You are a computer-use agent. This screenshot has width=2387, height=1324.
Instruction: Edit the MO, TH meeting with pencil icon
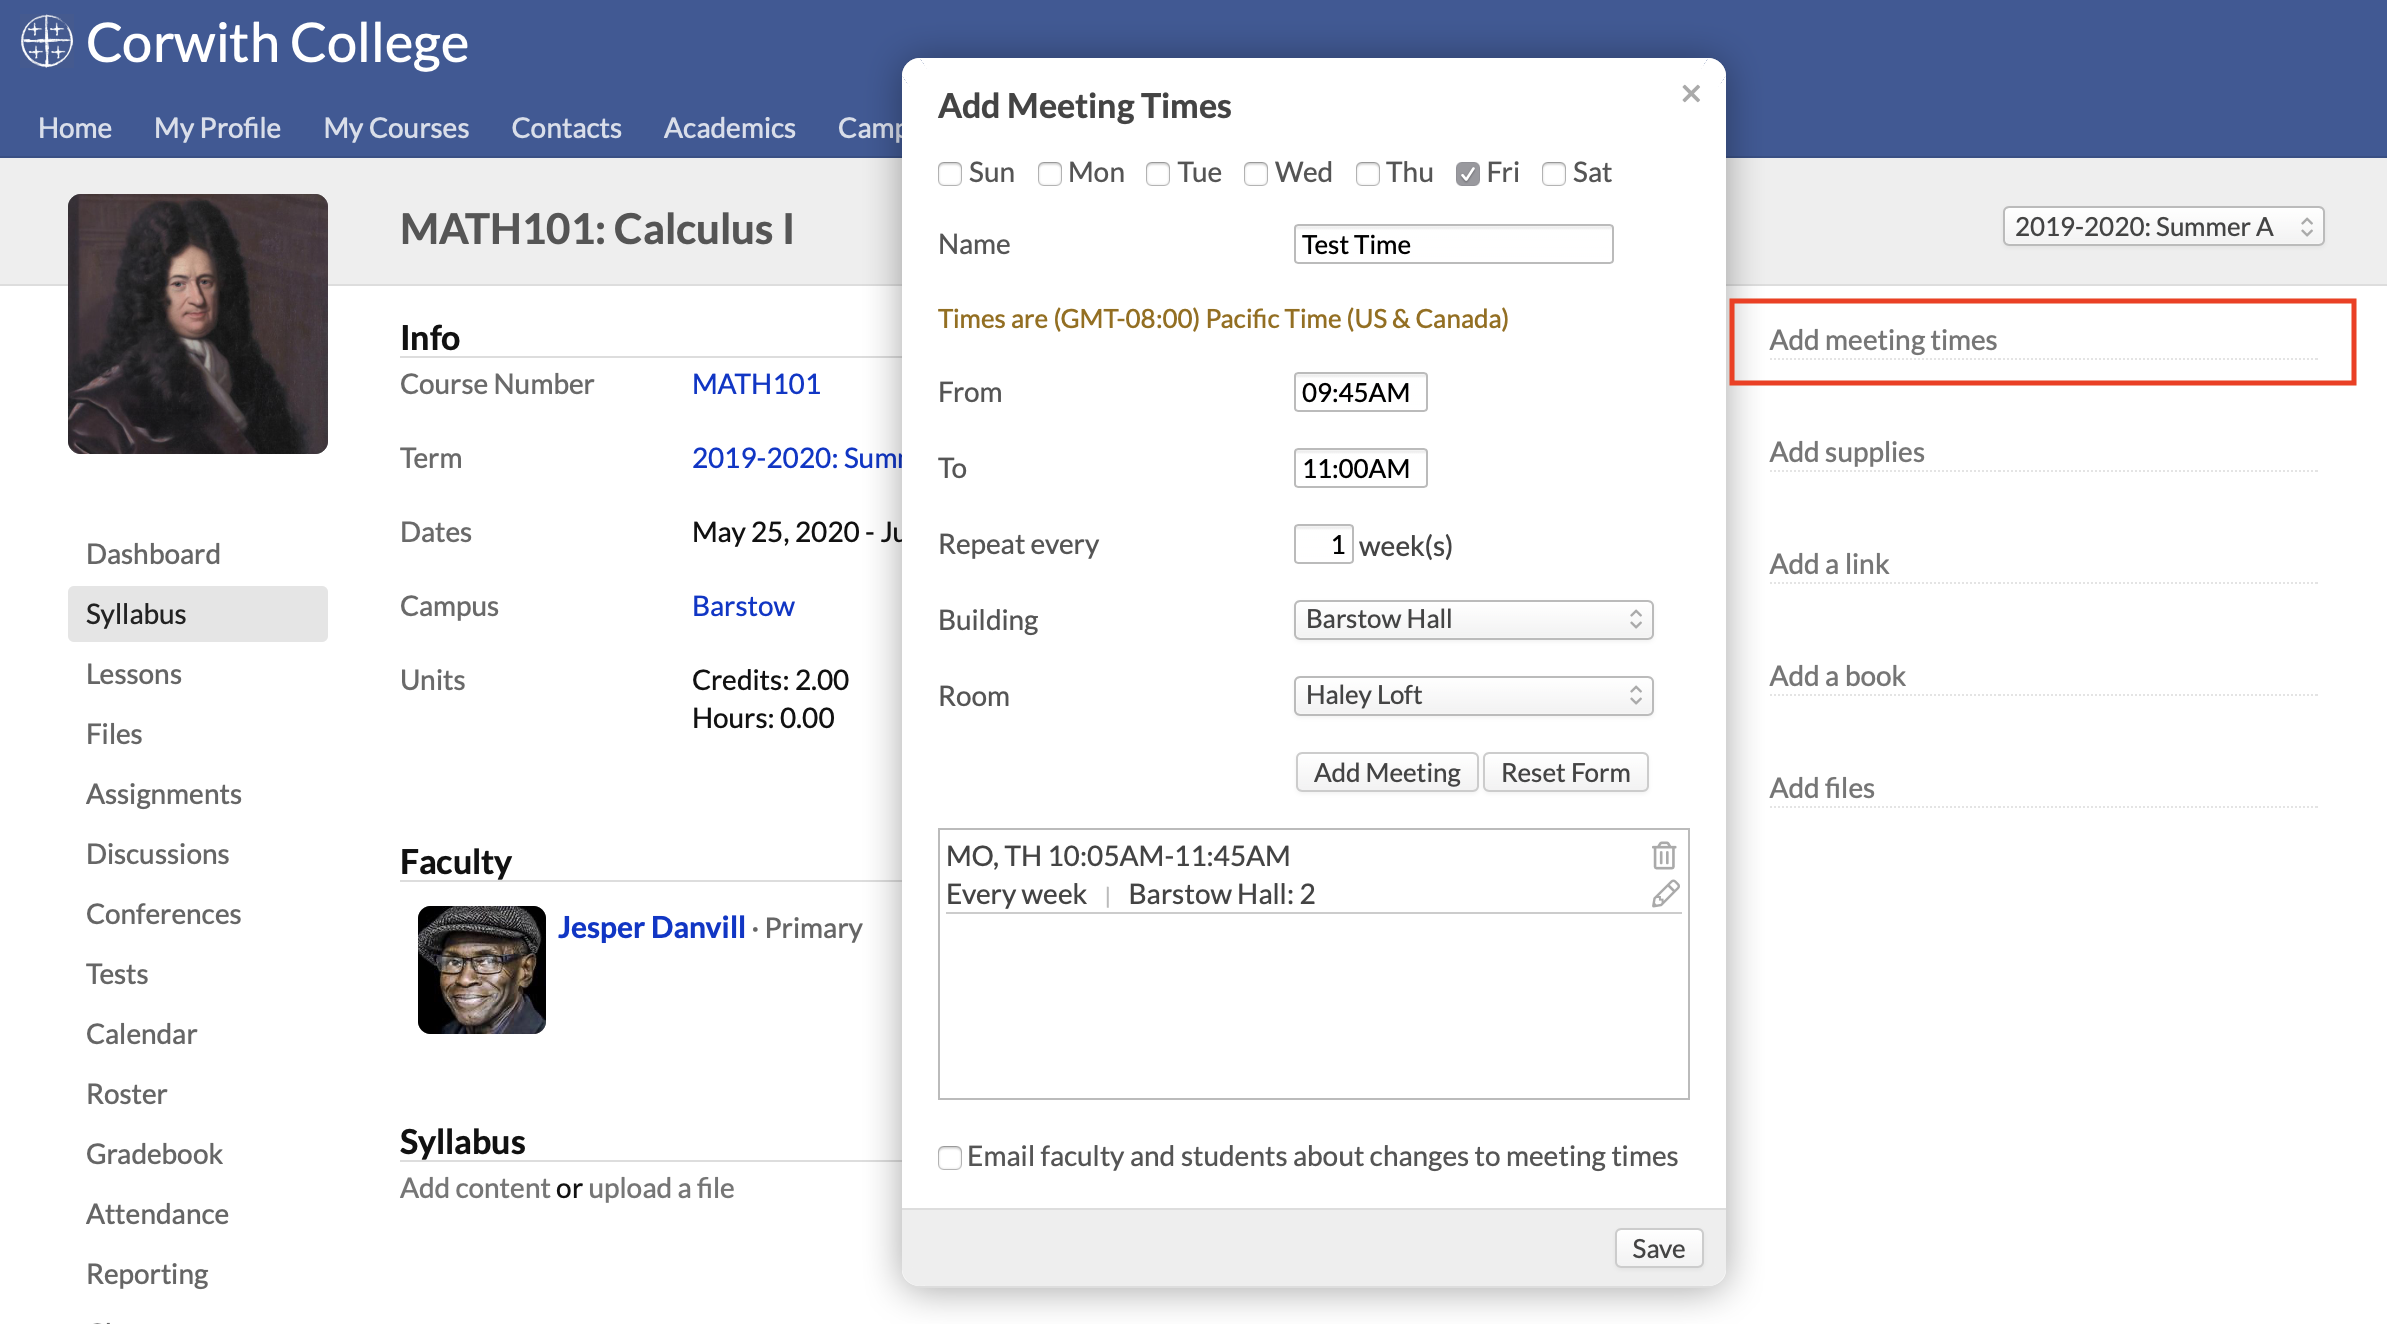click(x=1665, y=893)
